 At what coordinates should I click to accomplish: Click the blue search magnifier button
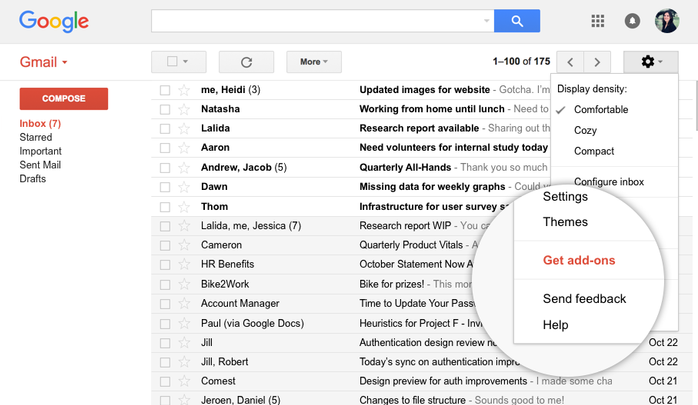[x=517, y=21]
